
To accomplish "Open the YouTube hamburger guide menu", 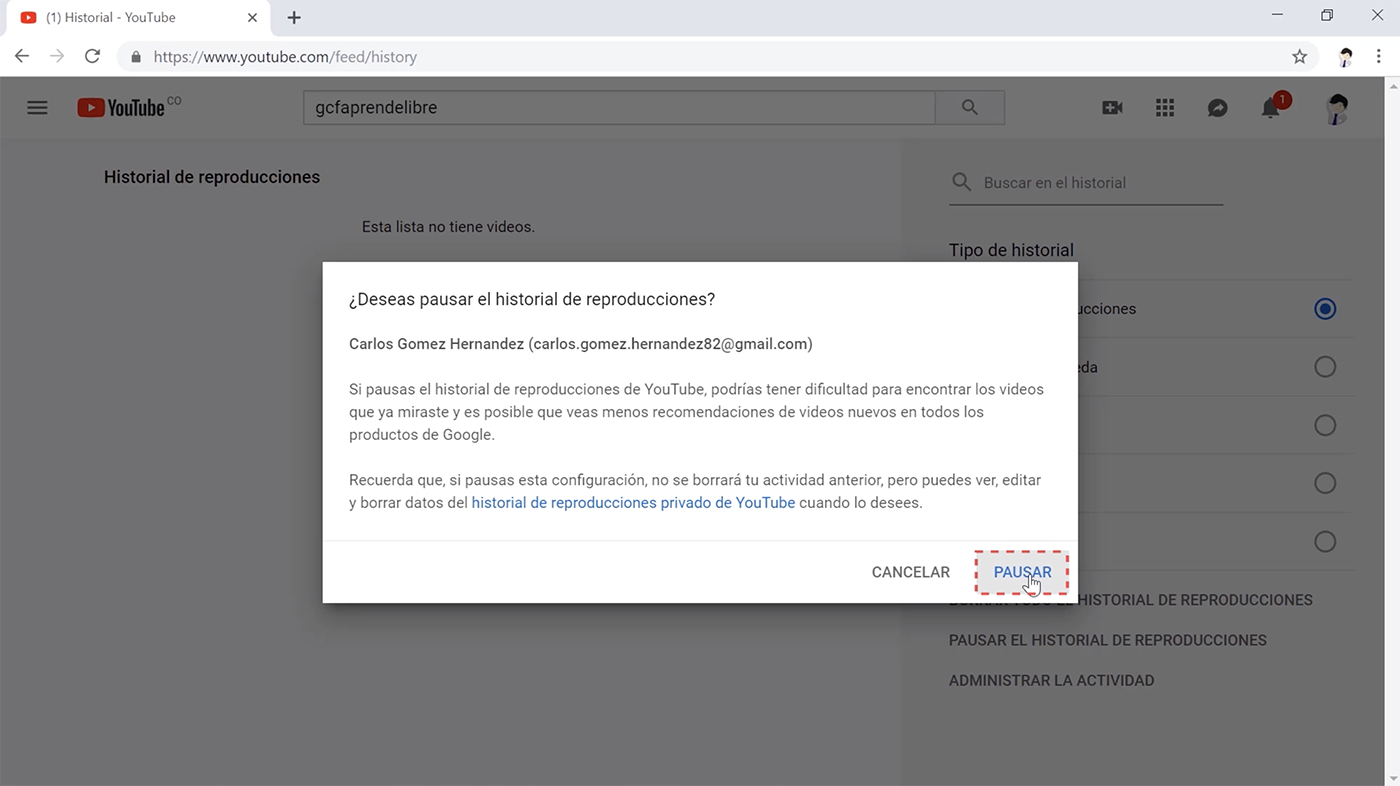I will coord(37,108).
